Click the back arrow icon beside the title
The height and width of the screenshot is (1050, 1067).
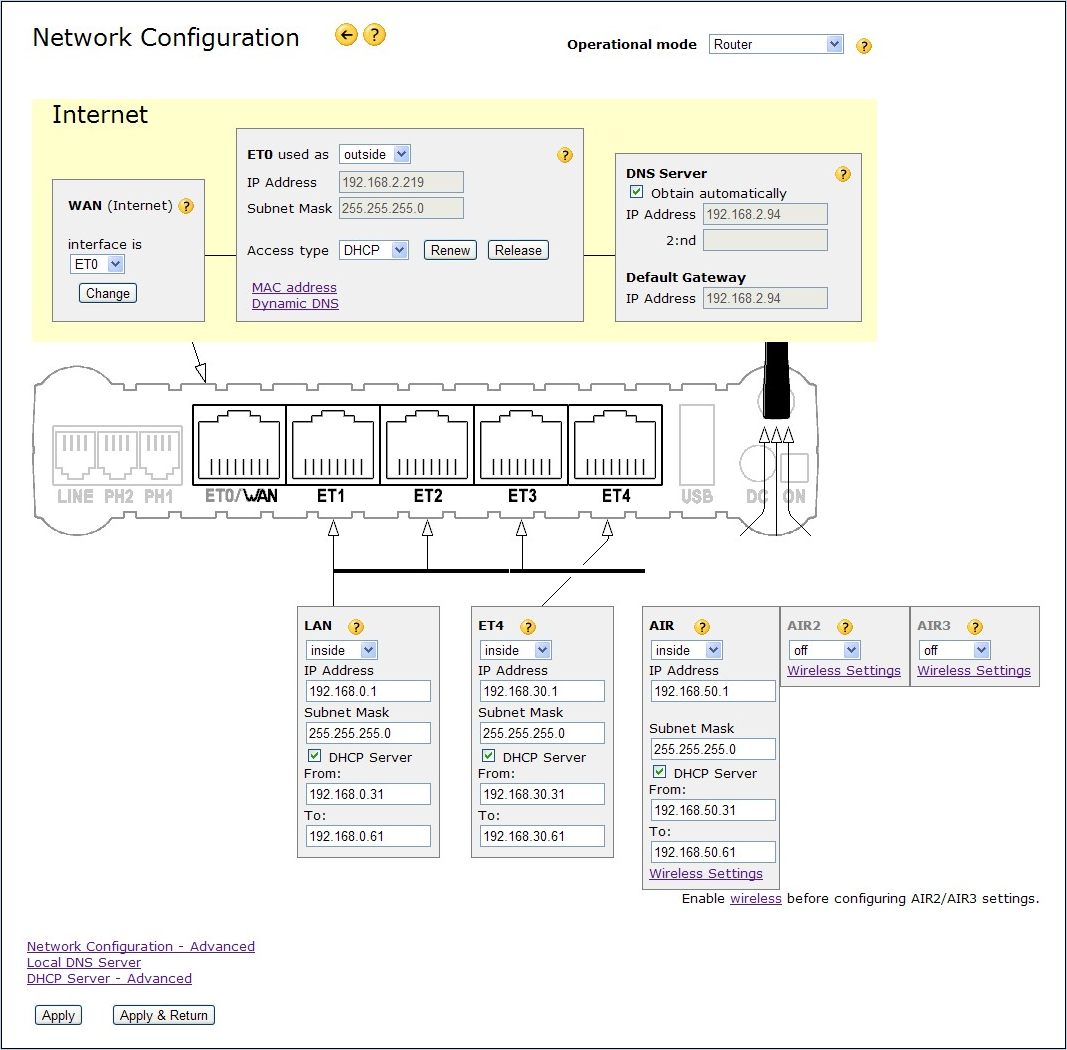[346, 36]
